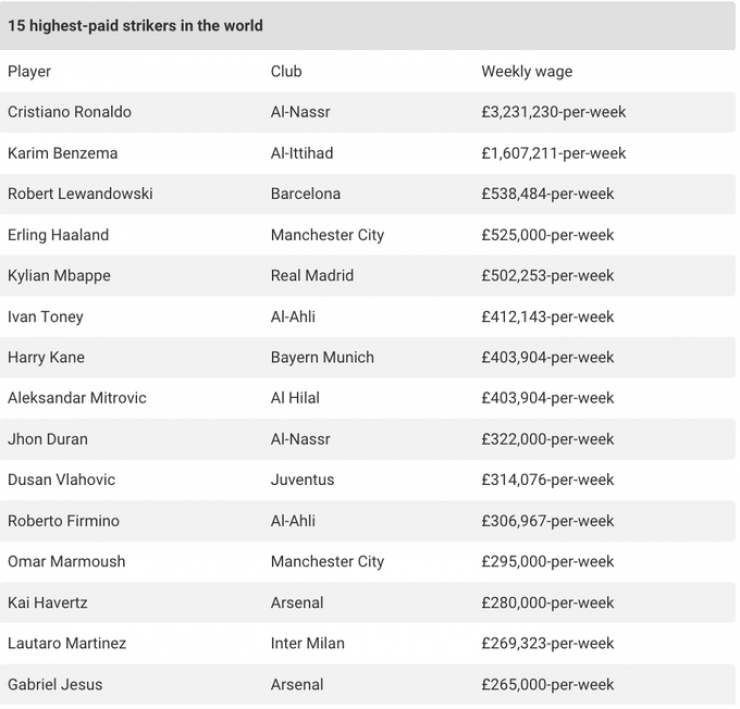740x709 pixels.
Task: Click Real Madrid club cell for Mbappe
Action: 312,276
